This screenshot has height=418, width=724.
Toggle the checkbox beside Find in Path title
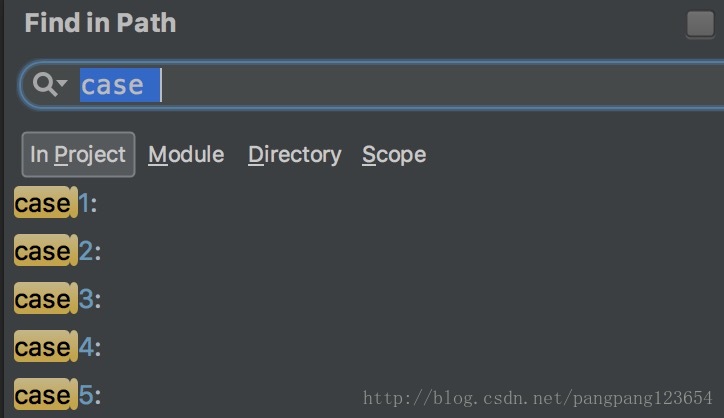pos(700,24)
